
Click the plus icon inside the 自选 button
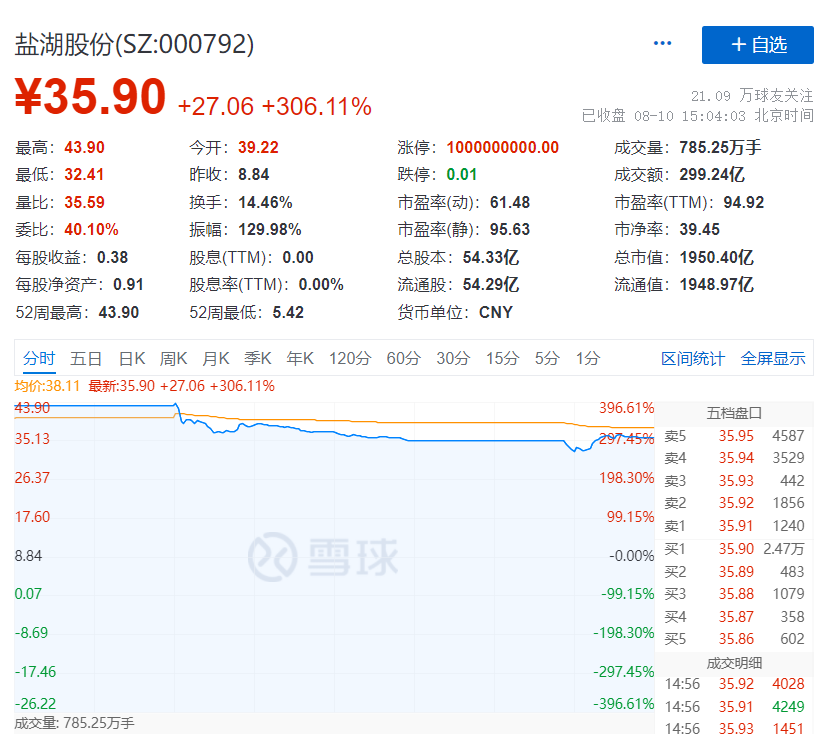coord(738,44)
